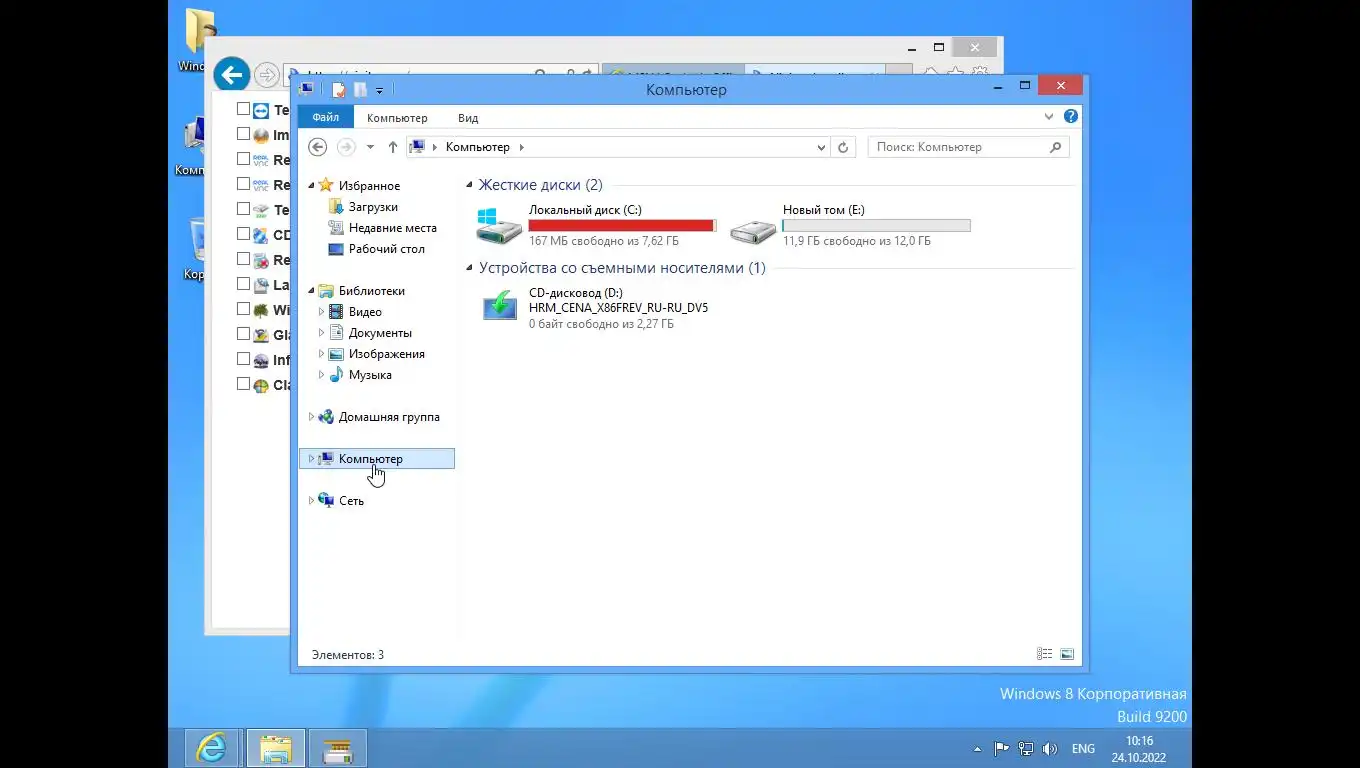Open the Компьютер ribbon tab
The image size is (1360, 768).
click(397, 118)
